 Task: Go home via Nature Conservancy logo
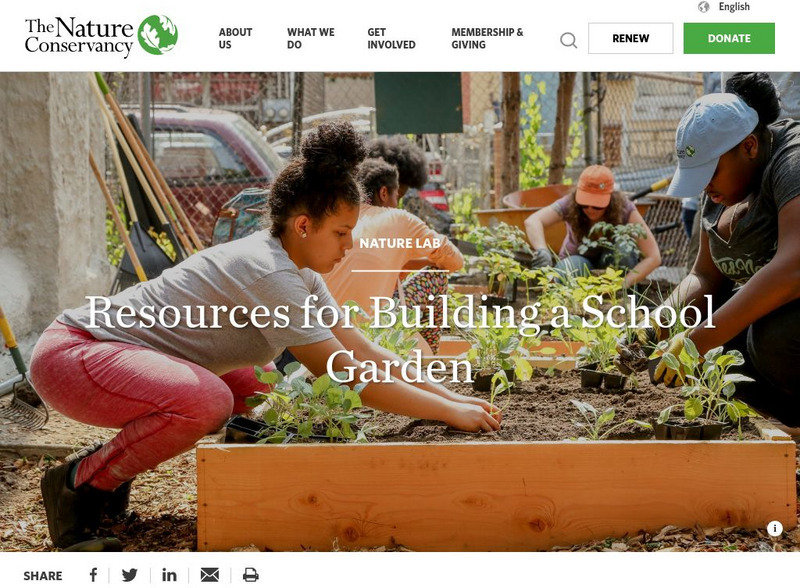pos(101,35)
